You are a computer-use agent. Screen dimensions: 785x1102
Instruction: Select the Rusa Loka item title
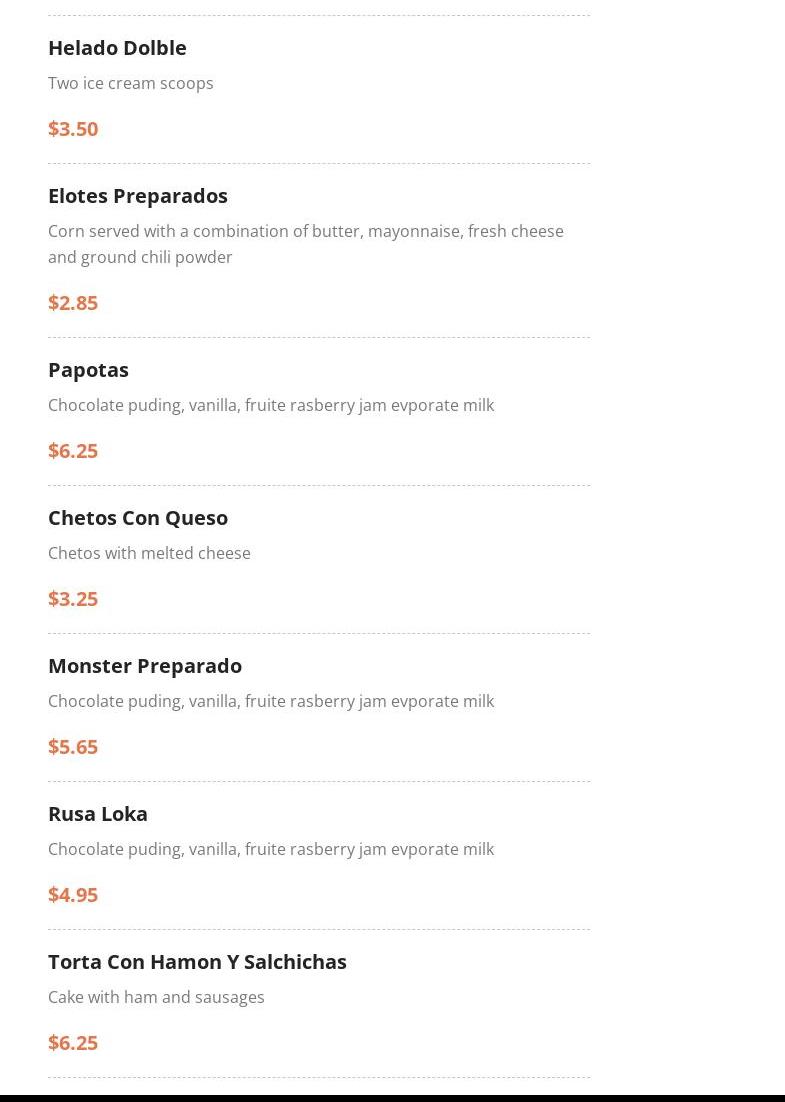tap(98, 814)
